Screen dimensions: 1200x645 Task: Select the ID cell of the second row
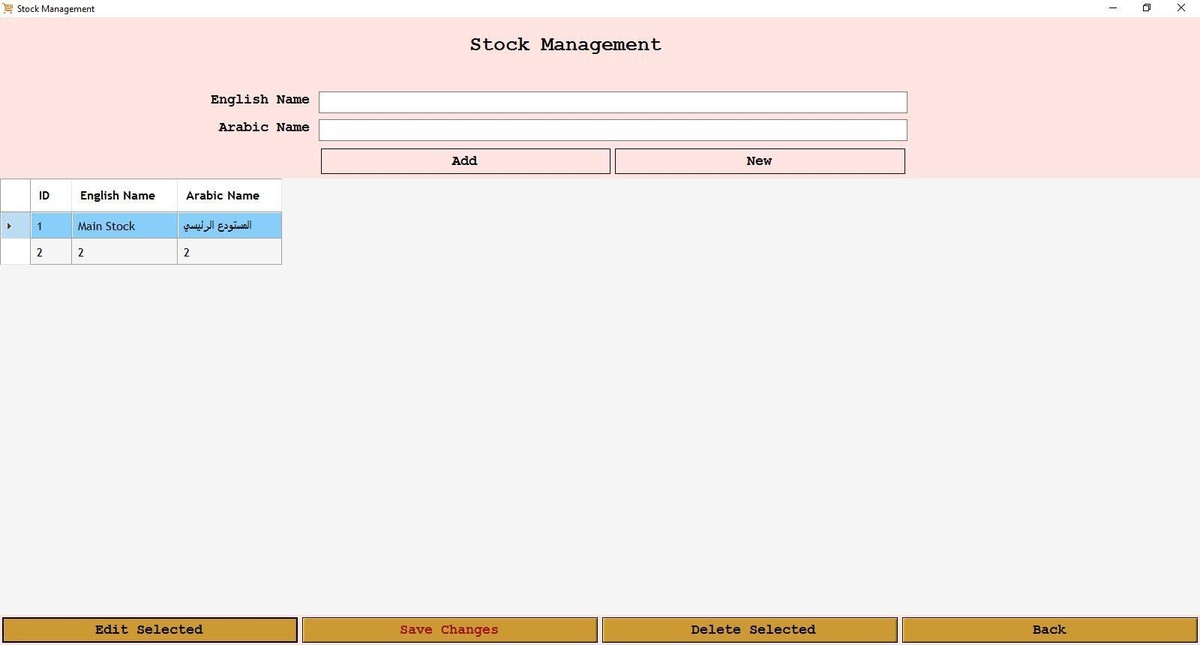[51, 253]
